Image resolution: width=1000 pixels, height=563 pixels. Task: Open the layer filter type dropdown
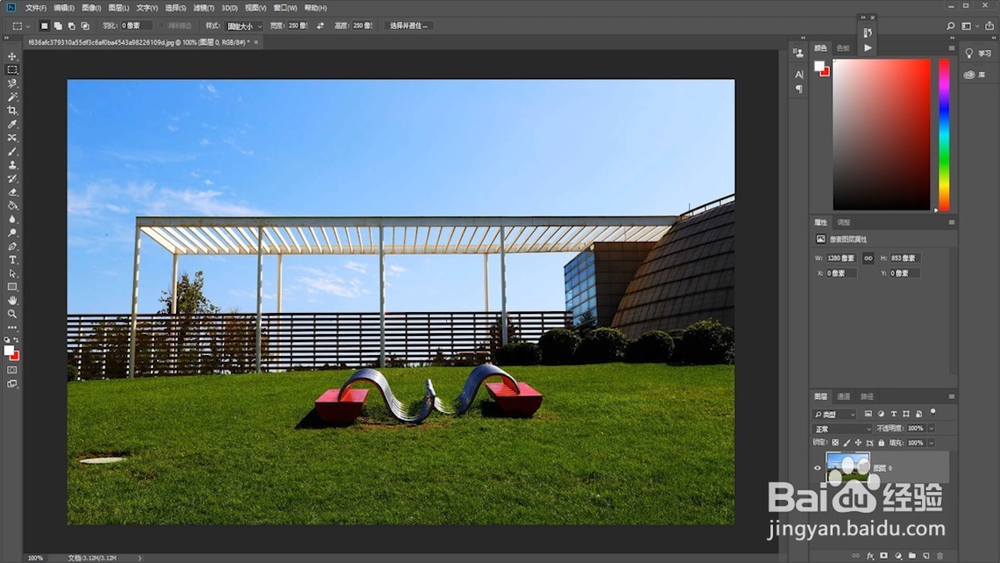click(834, 414)
